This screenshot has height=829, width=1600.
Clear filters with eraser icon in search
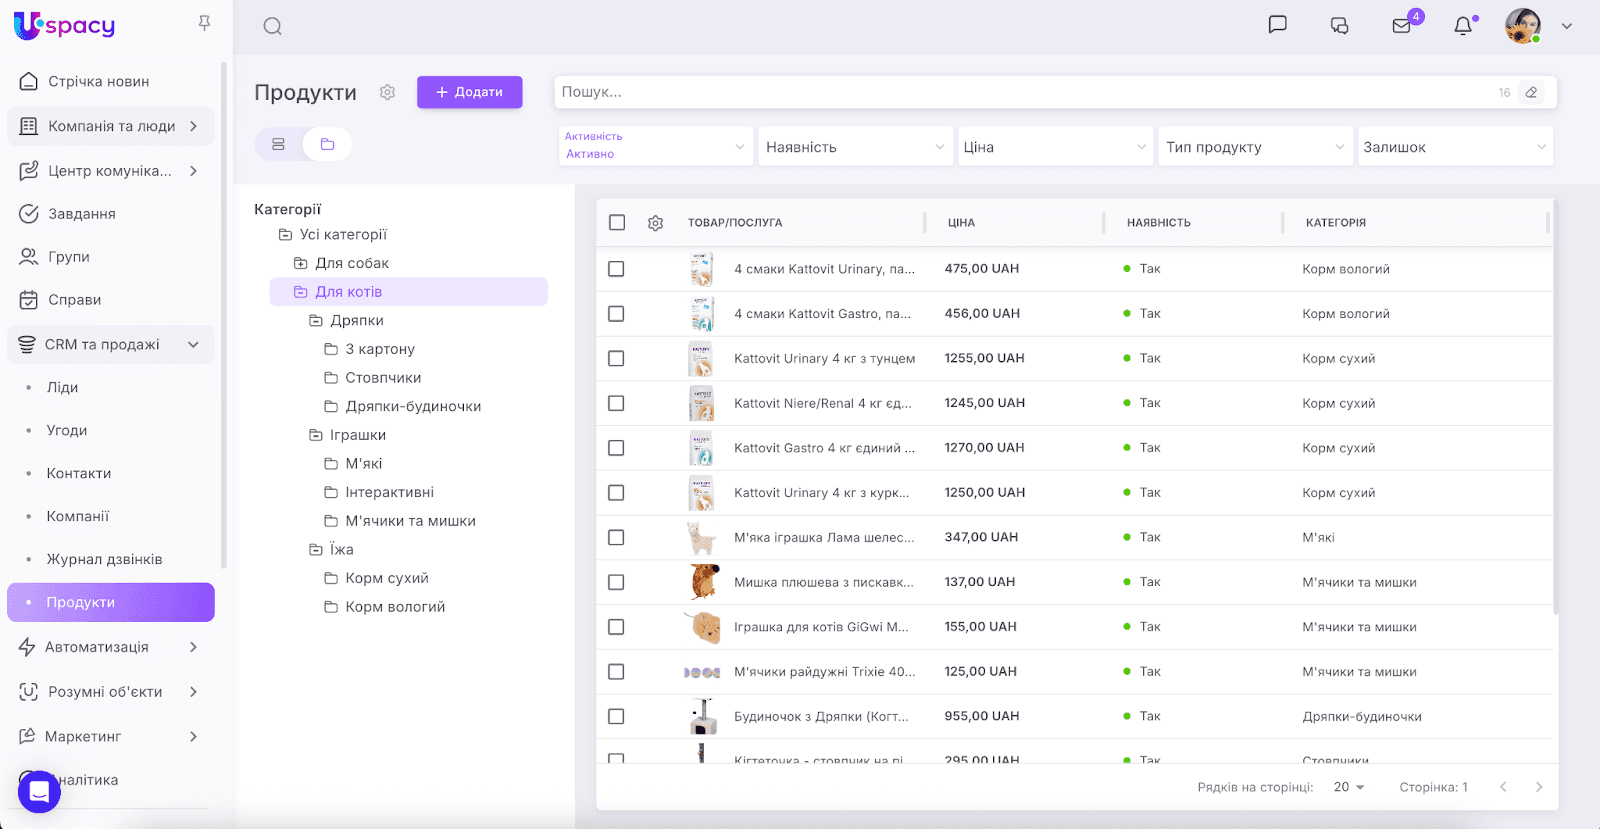[1531, 92]
